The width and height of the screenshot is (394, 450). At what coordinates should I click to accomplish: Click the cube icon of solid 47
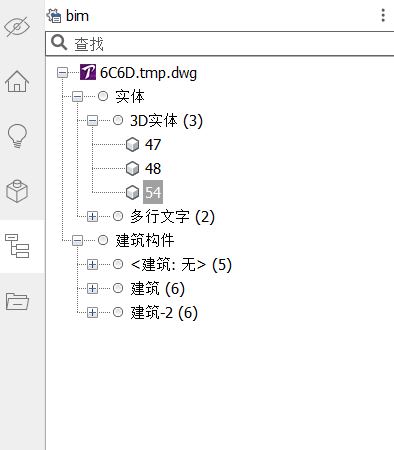click(x=132, y=145)
